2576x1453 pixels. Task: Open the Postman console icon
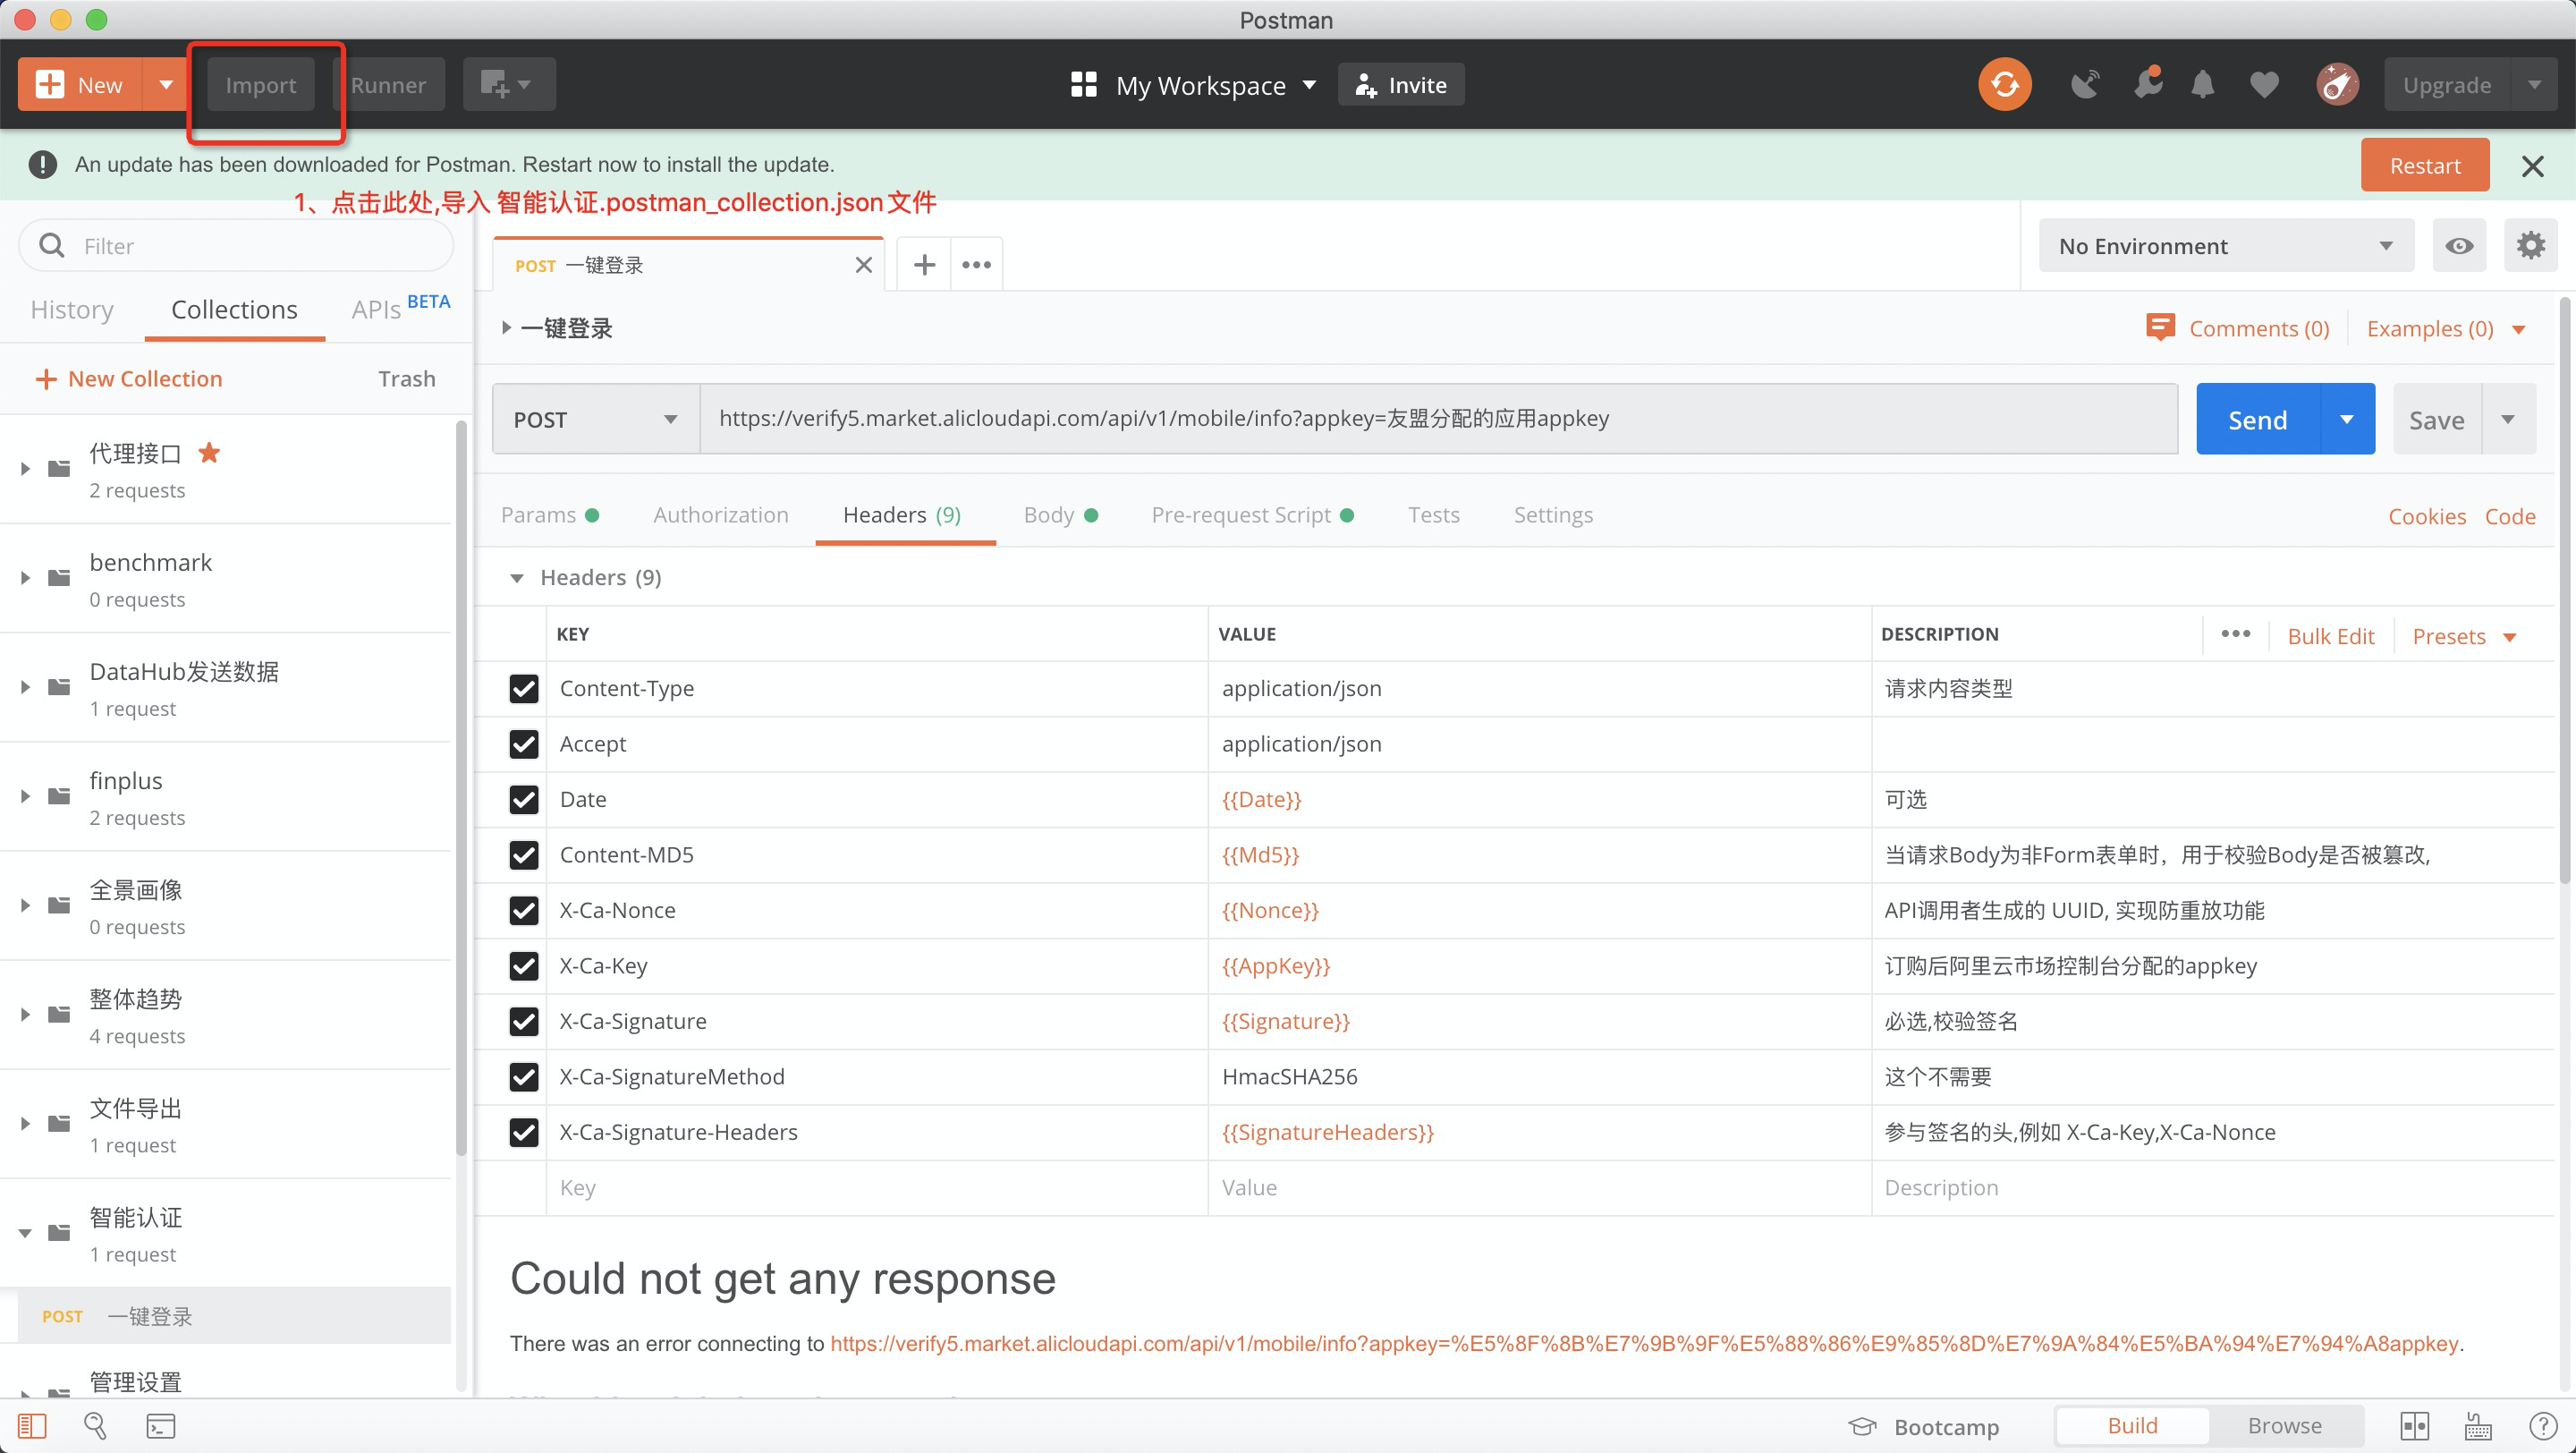click(x=160, y=1425)
